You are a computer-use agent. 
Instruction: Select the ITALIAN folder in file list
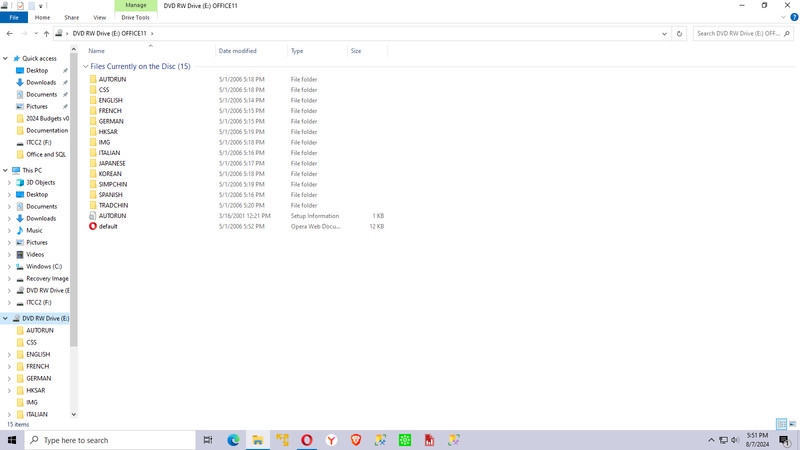[109, 153]
